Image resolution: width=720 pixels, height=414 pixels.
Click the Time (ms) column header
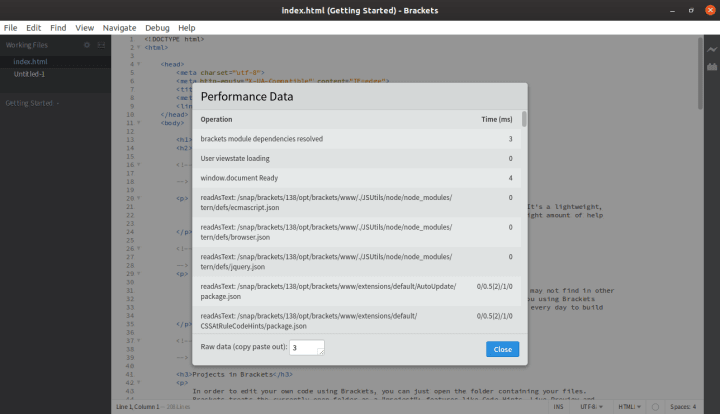497,119
